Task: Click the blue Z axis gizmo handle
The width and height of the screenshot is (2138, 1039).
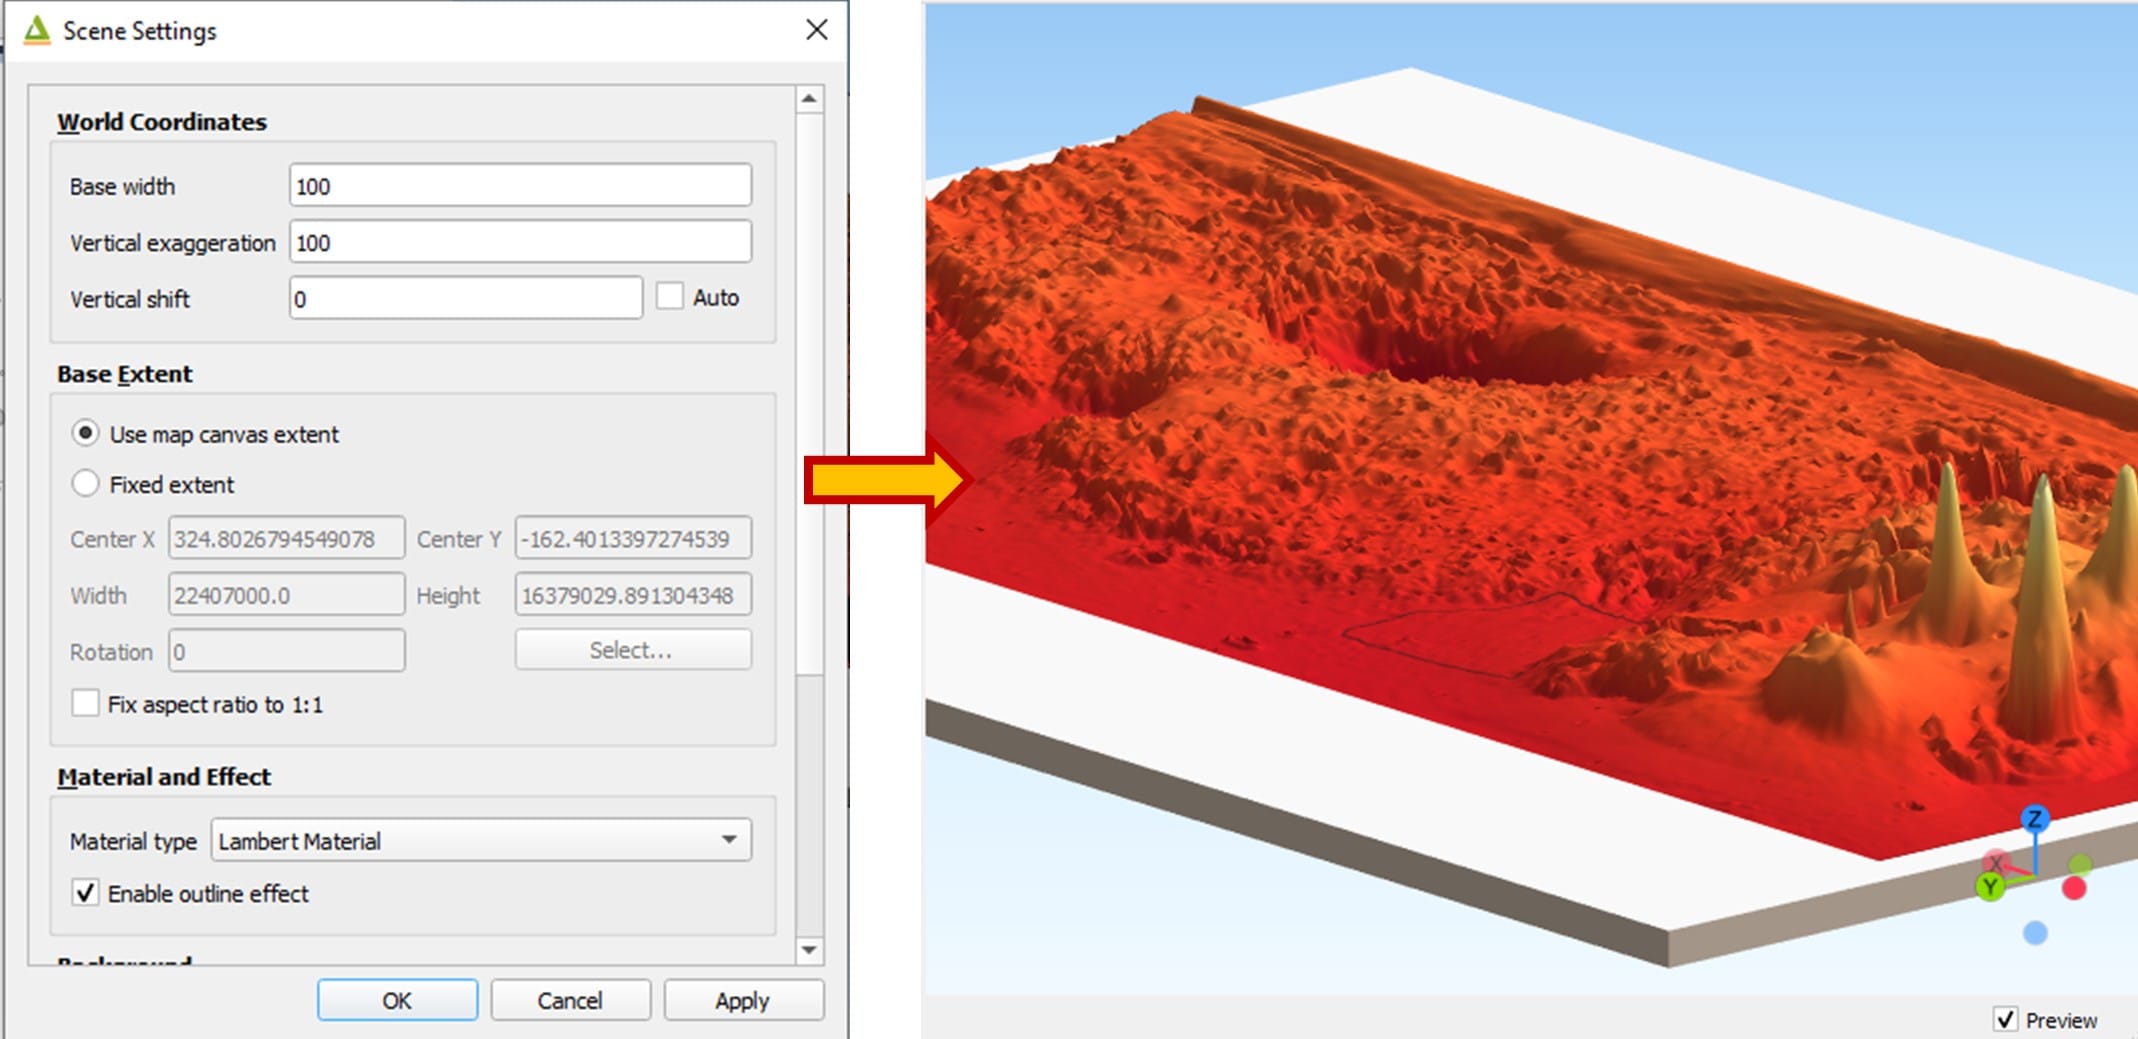Action: click(x=2034, y=819)
